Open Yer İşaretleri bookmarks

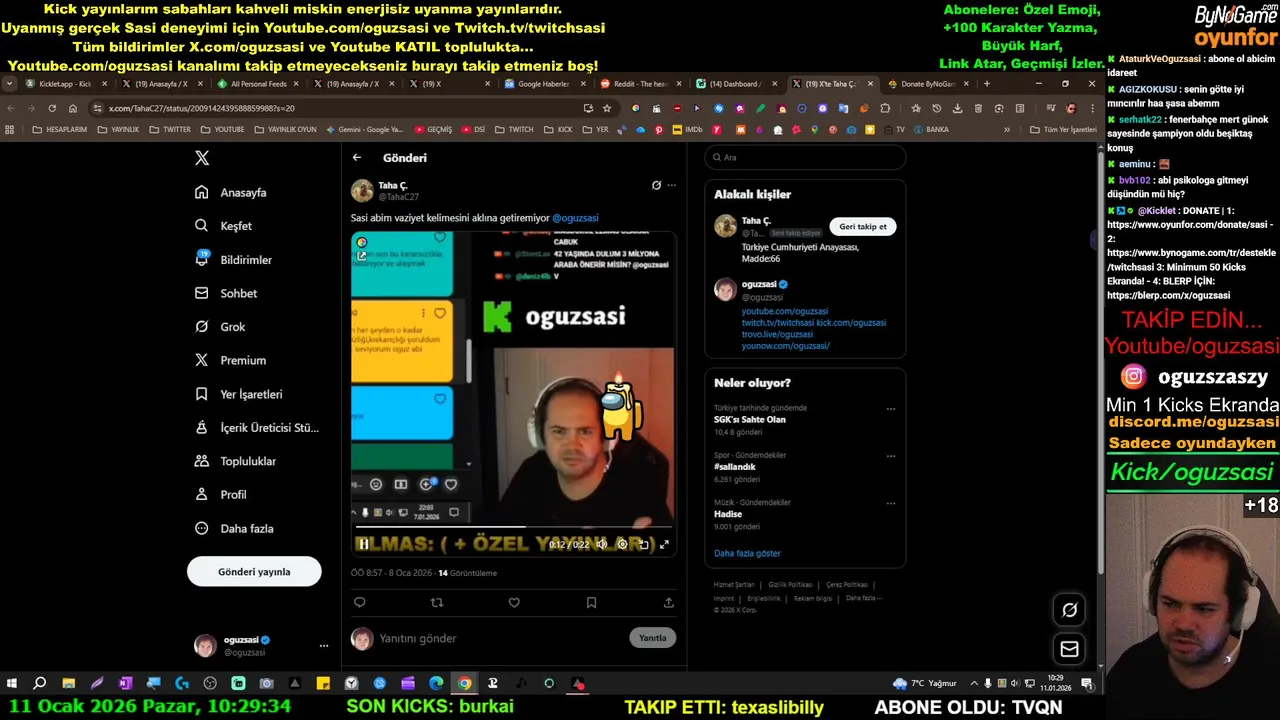point(238,394)
